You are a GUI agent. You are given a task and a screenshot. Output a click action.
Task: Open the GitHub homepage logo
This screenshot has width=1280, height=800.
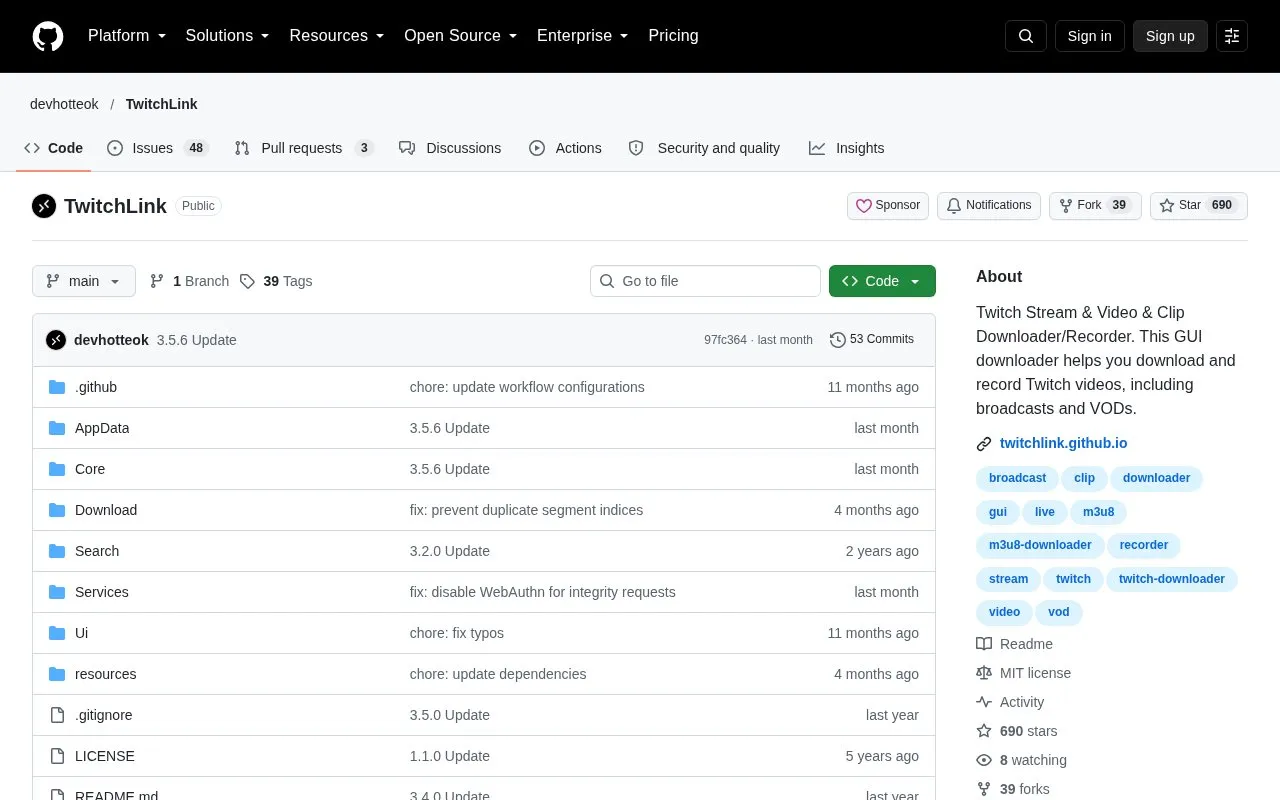[48, 36]
